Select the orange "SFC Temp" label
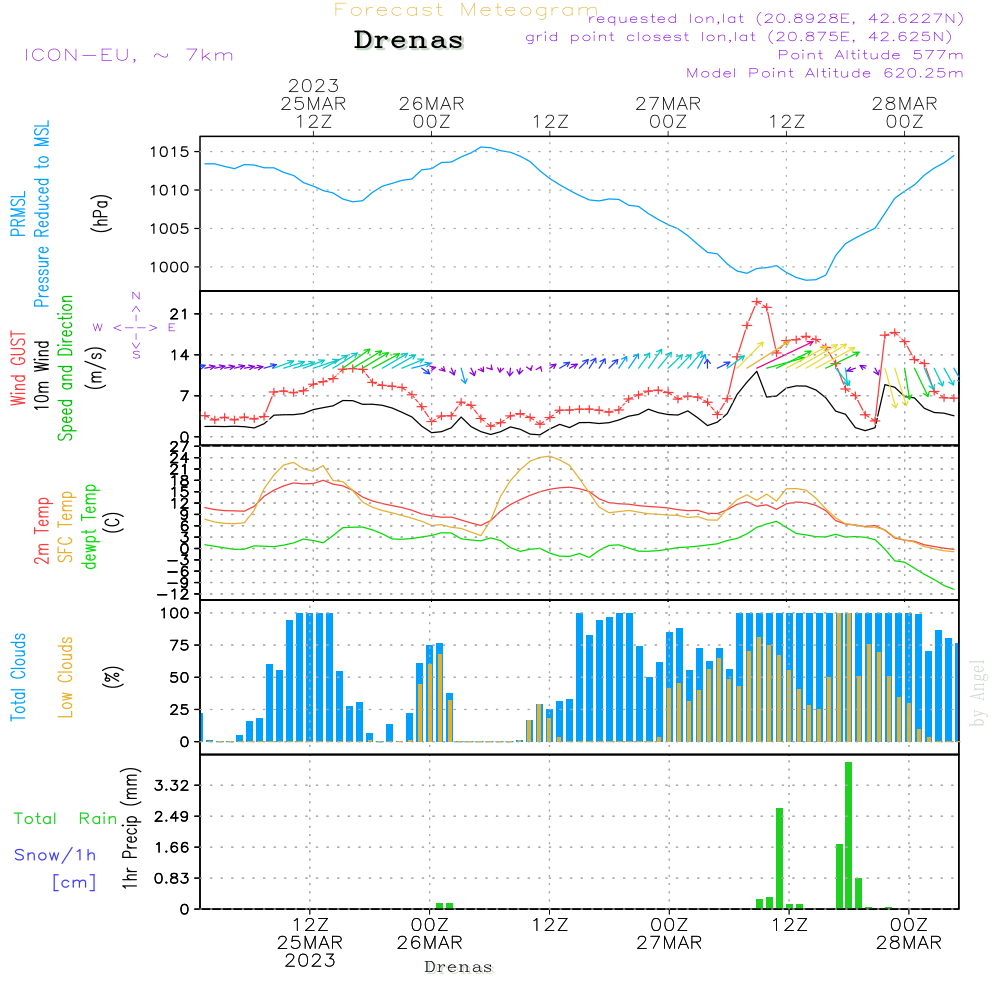The width and height of the screenshot is (1000, 1000). click(x=66, y=527)
